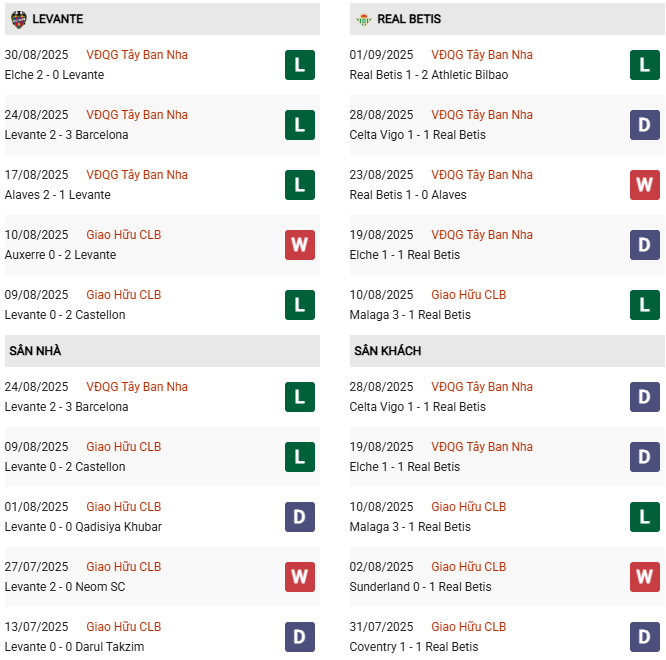Click the W badge for Auxerre 0-2 Levante

pyautogui.click(x=300, y=245)
